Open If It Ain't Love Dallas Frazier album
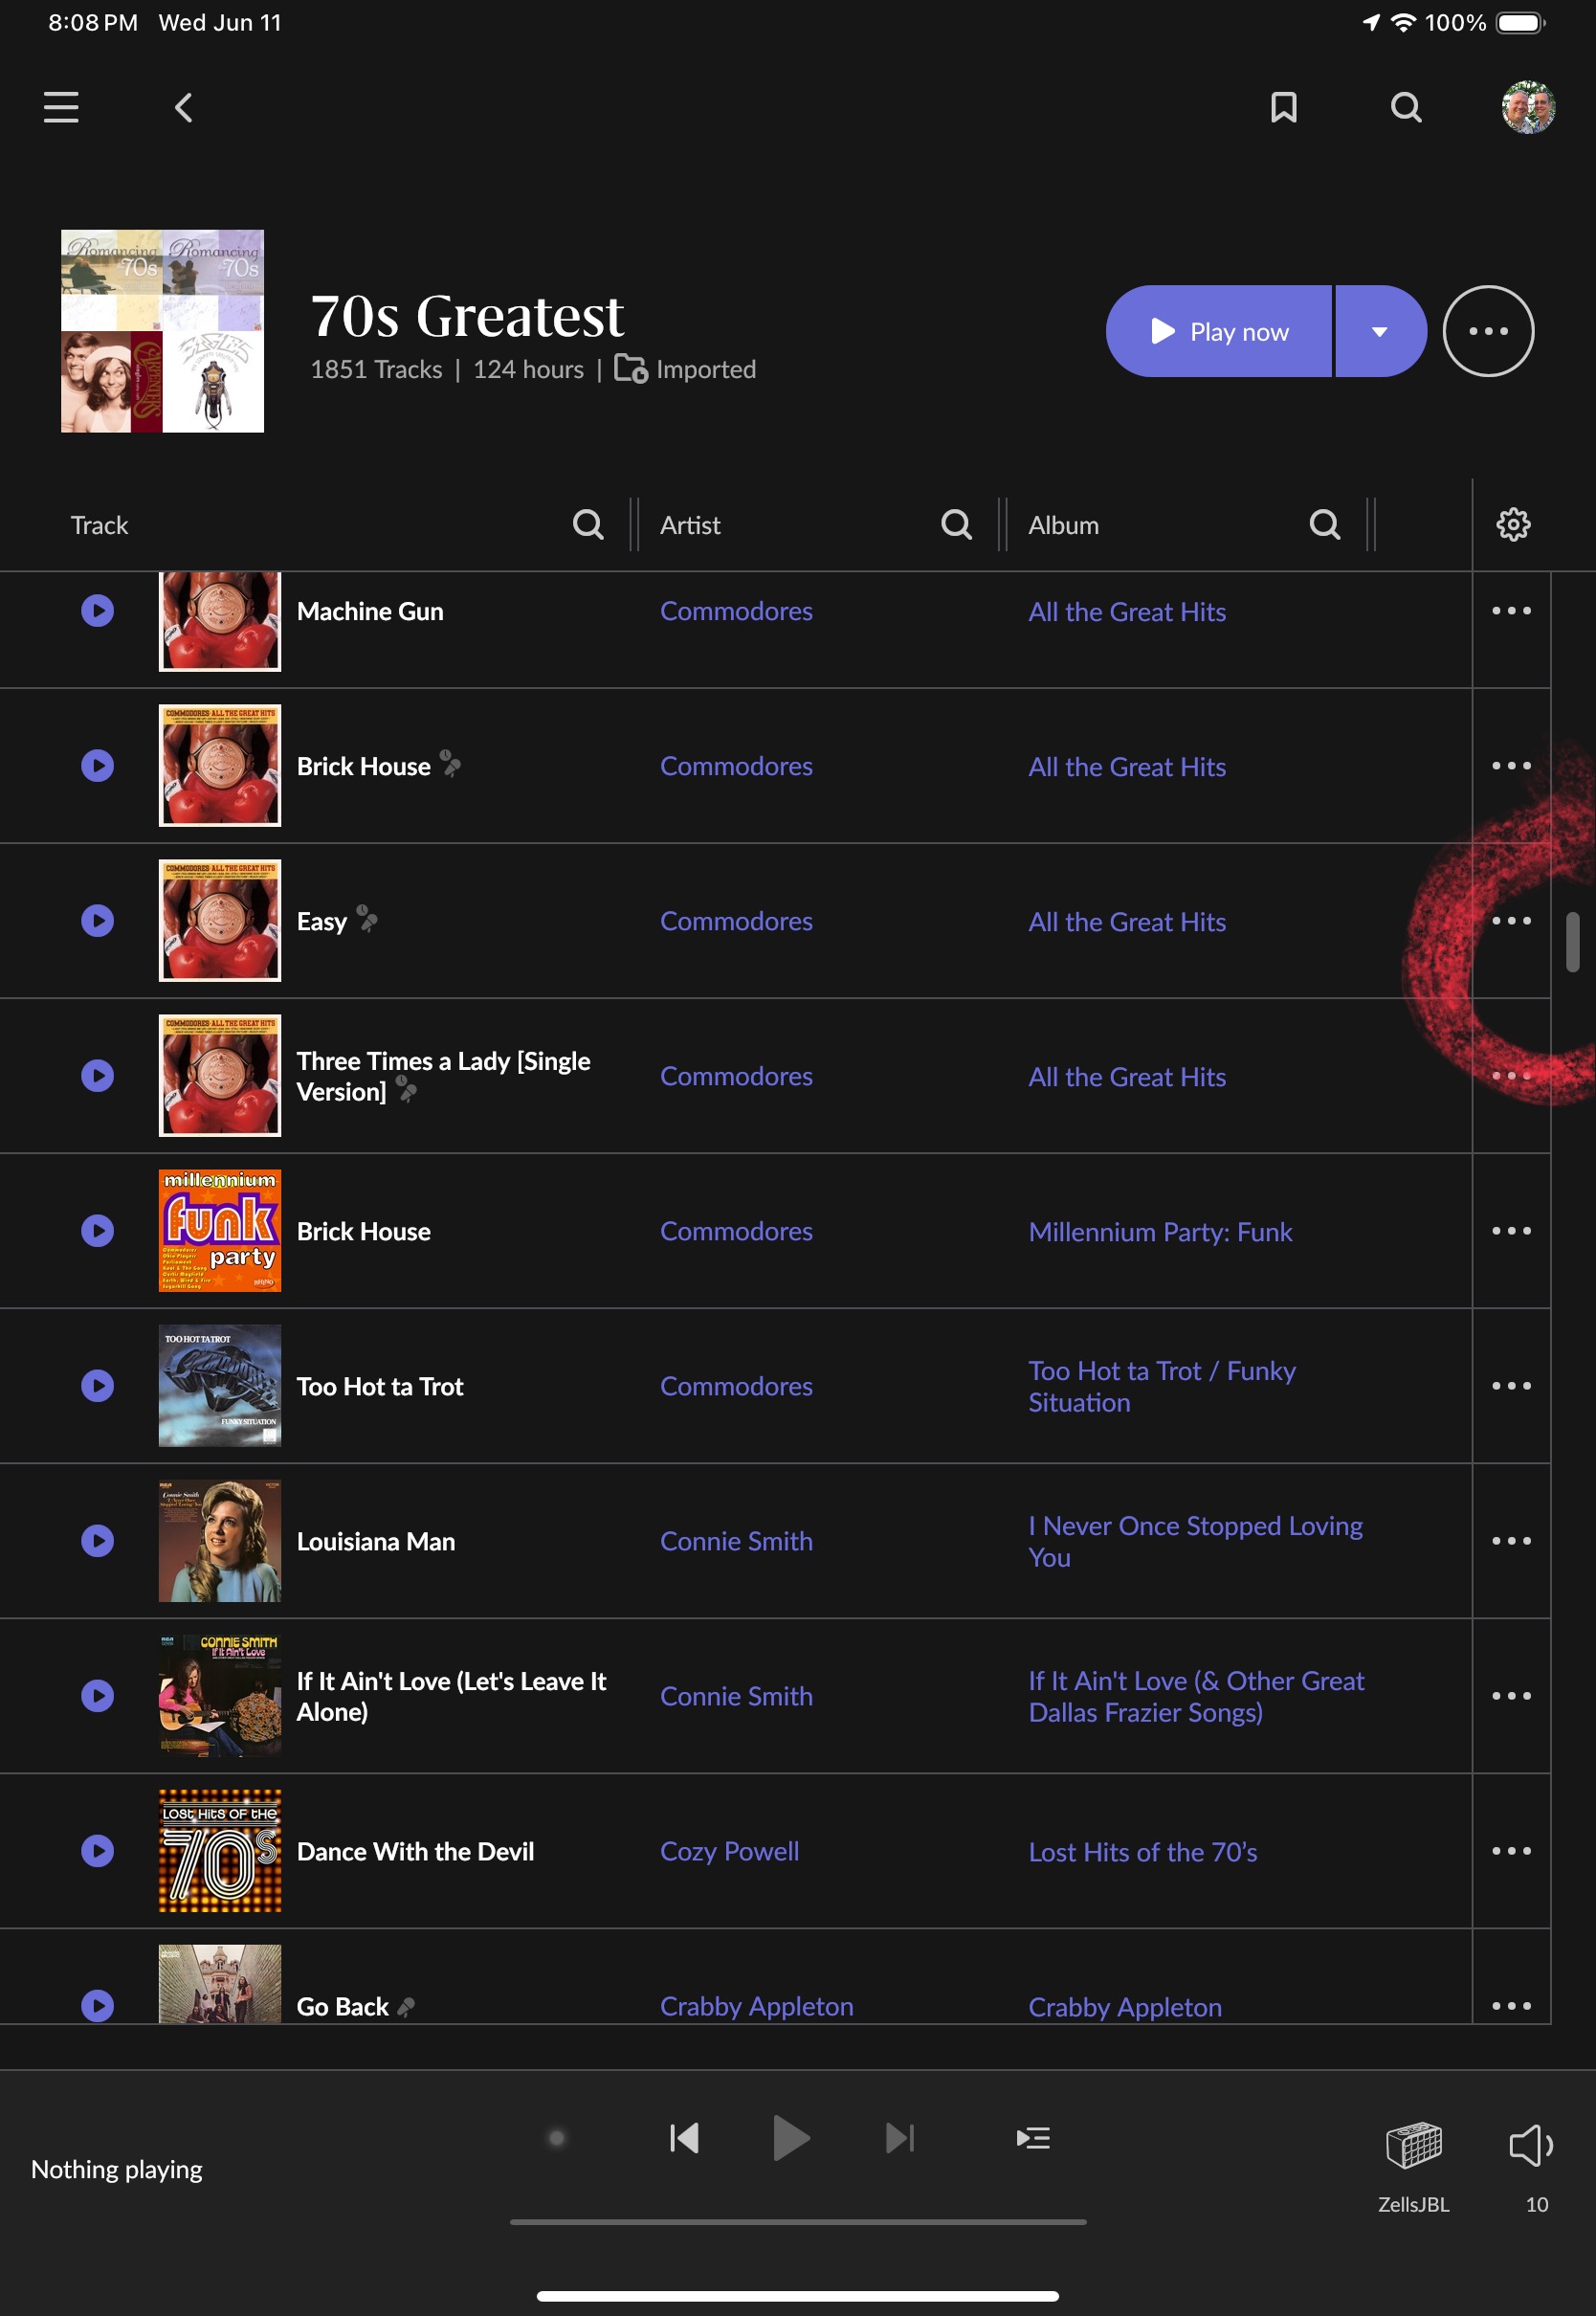 click(1196, 1696)
